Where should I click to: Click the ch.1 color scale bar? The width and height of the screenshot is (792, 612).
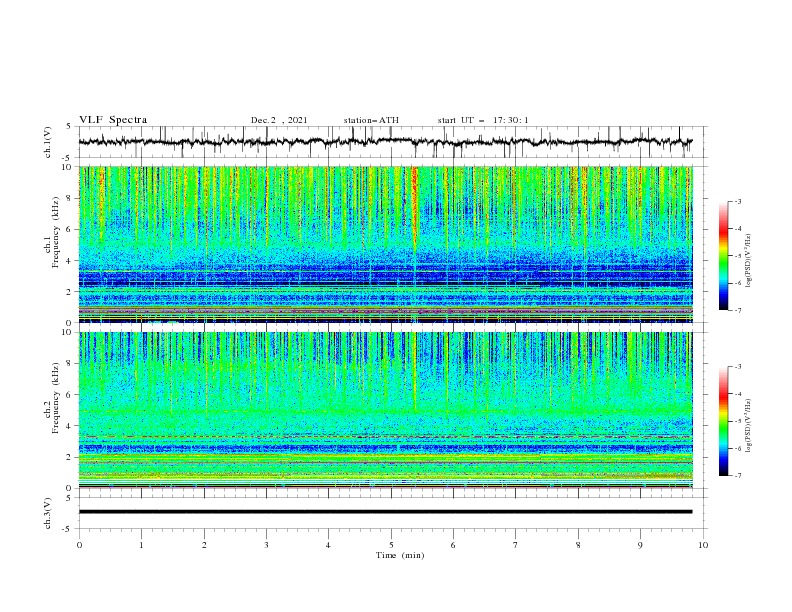pyautogui.click(x=723, y=256)
